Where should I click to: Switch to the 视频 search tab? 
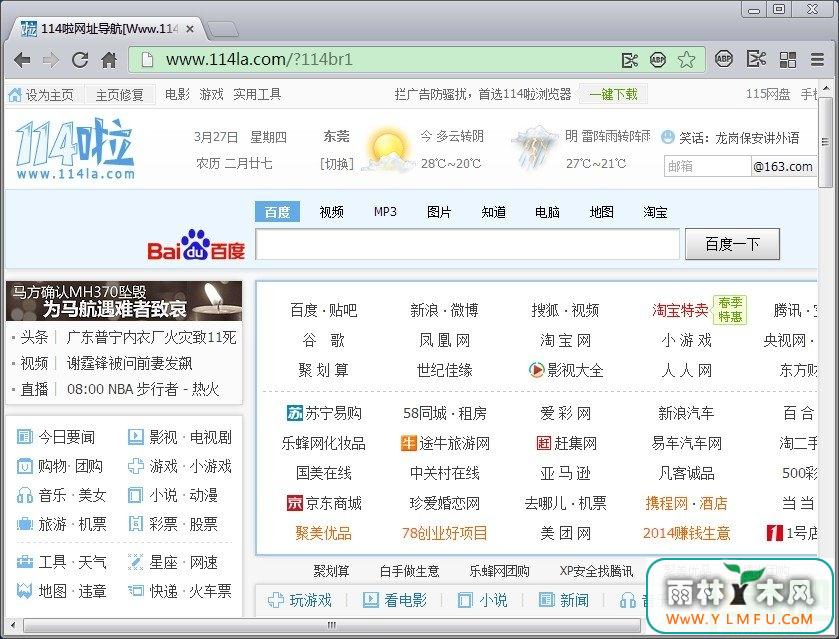click(x=331, y=212)
